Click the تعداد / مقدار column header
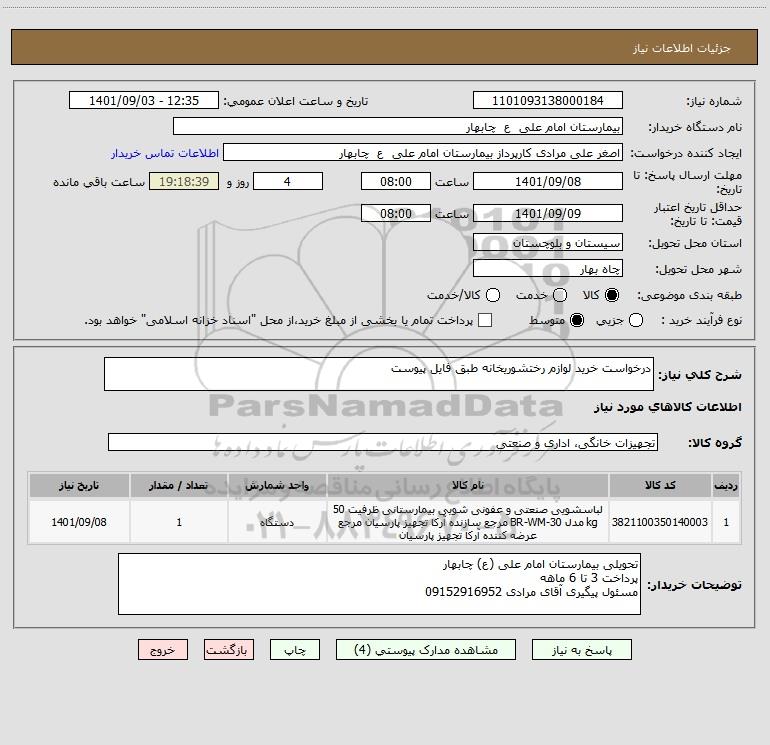The image size is (770, 745). [179, 485]
